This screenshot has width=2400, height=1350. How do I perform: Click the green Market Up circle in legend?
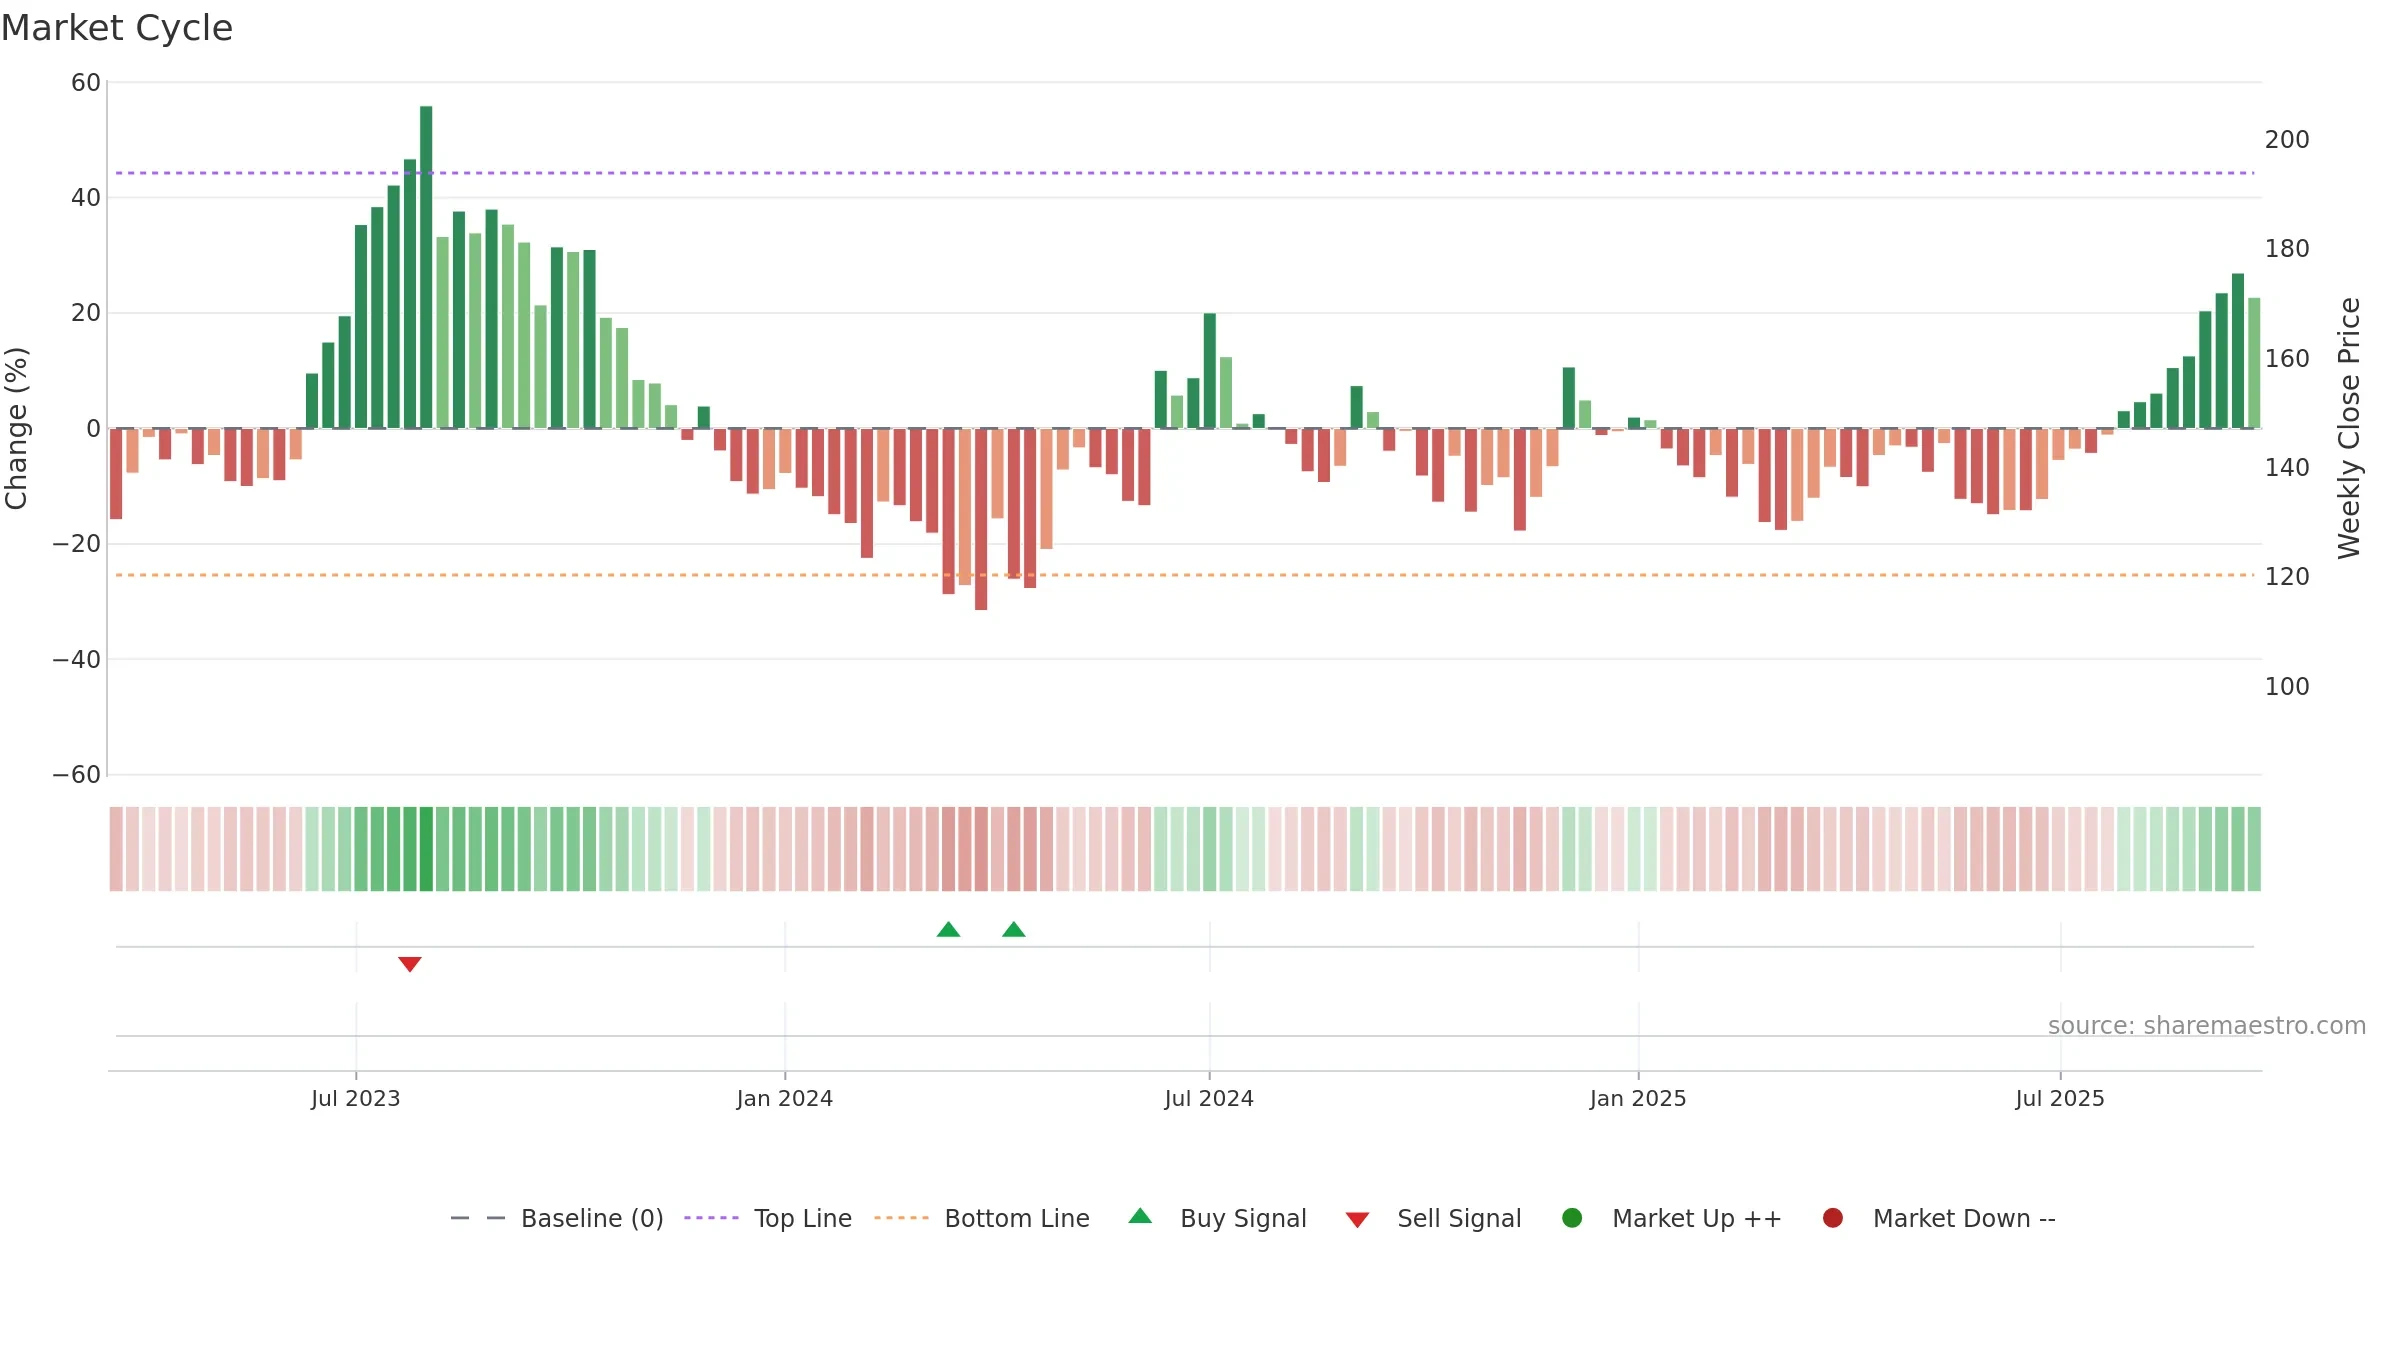coord(1572,1218)
